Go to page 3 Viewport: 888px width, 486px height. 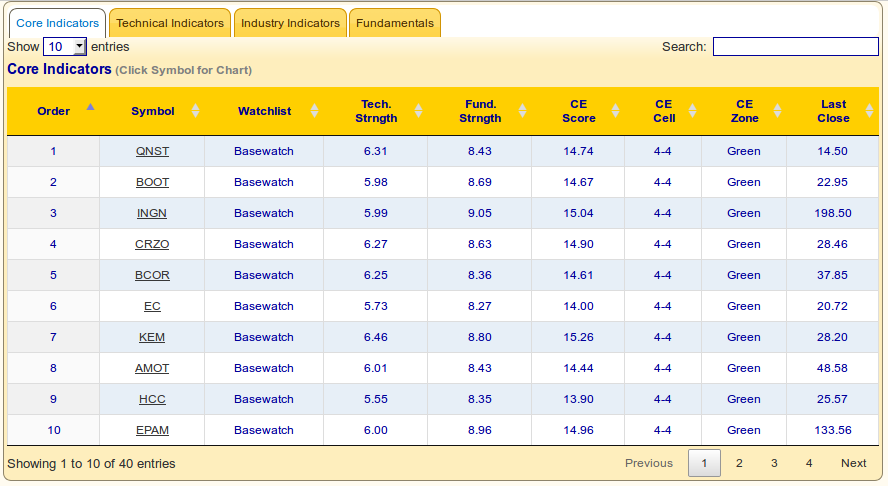click(774, 463)
